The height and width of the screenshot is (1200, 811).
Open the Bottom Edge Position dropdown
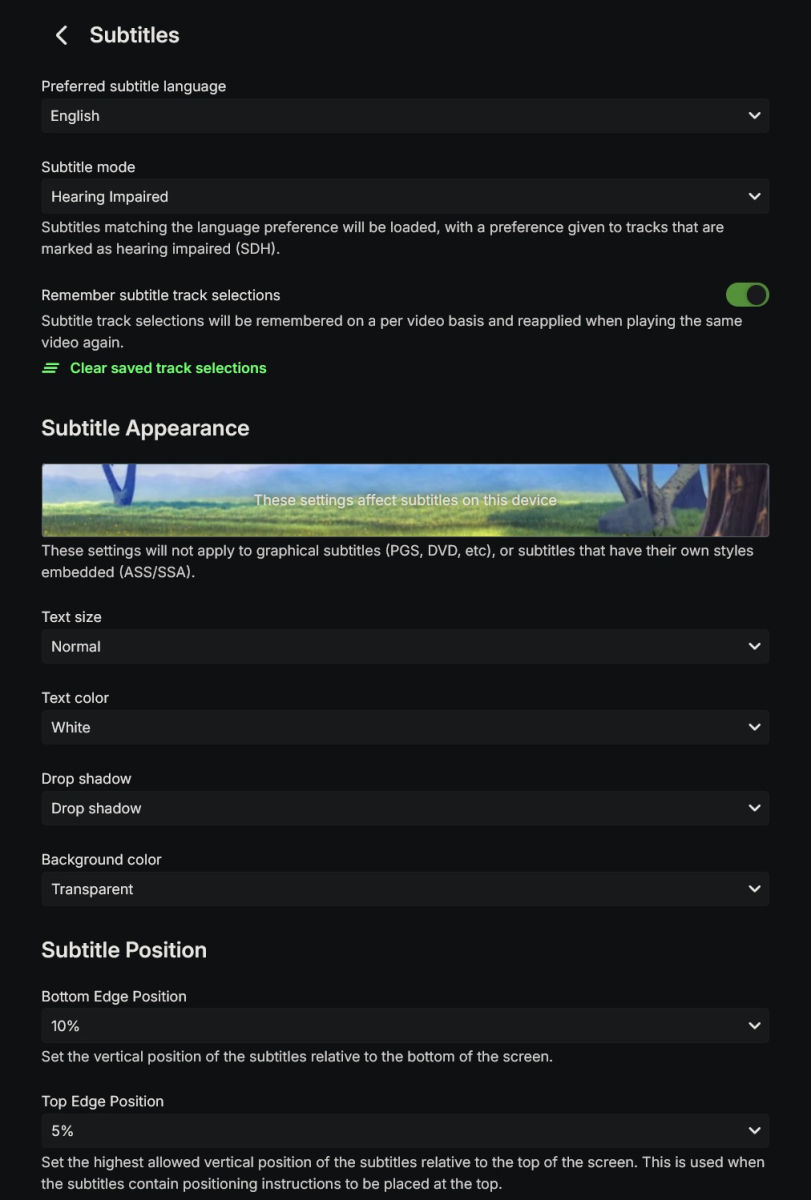pos(404,1025)
